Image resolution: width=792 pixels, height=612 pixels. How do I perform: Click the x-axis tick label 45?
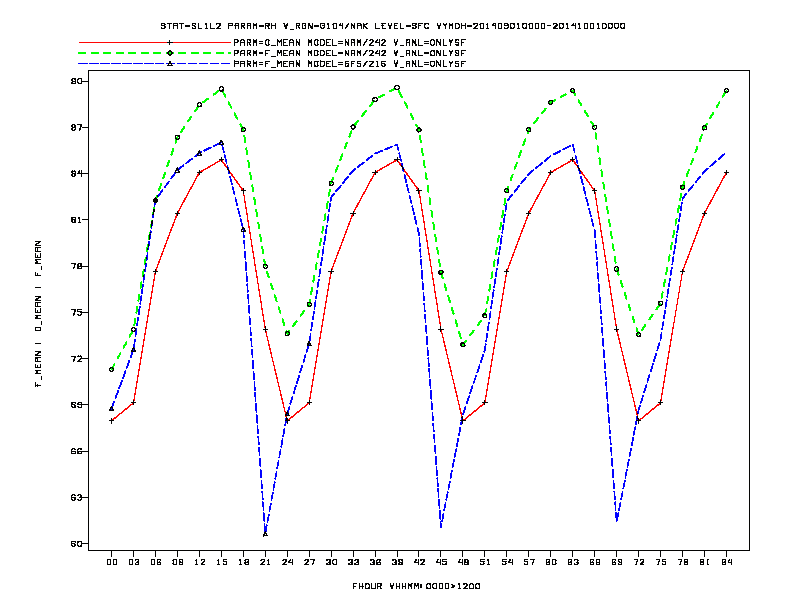click(x=441, y=562)
